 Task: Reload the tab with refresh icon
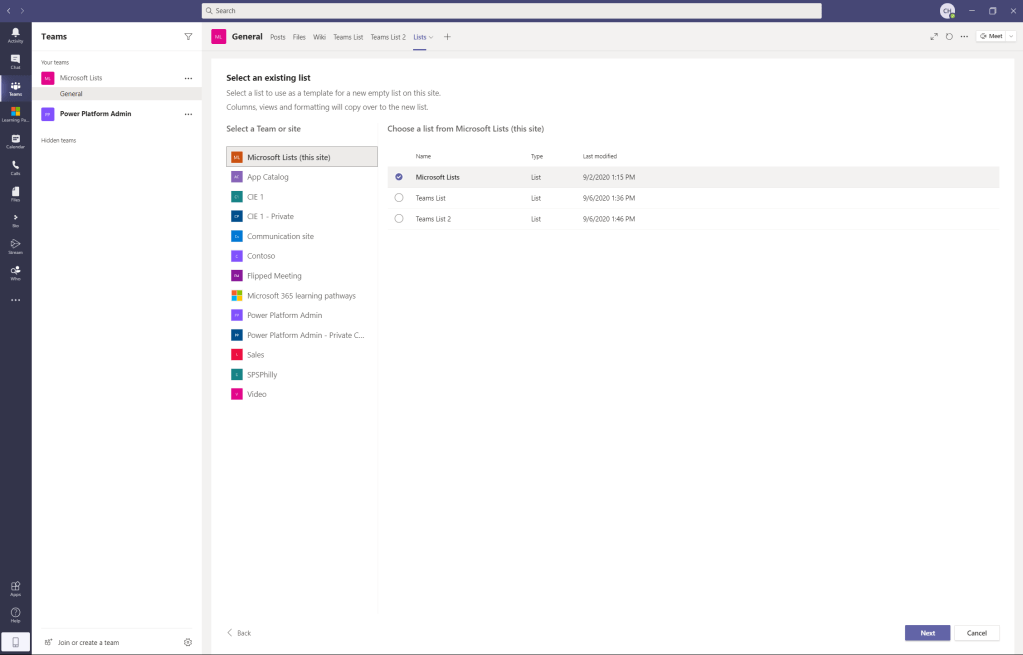pos(949,36)
